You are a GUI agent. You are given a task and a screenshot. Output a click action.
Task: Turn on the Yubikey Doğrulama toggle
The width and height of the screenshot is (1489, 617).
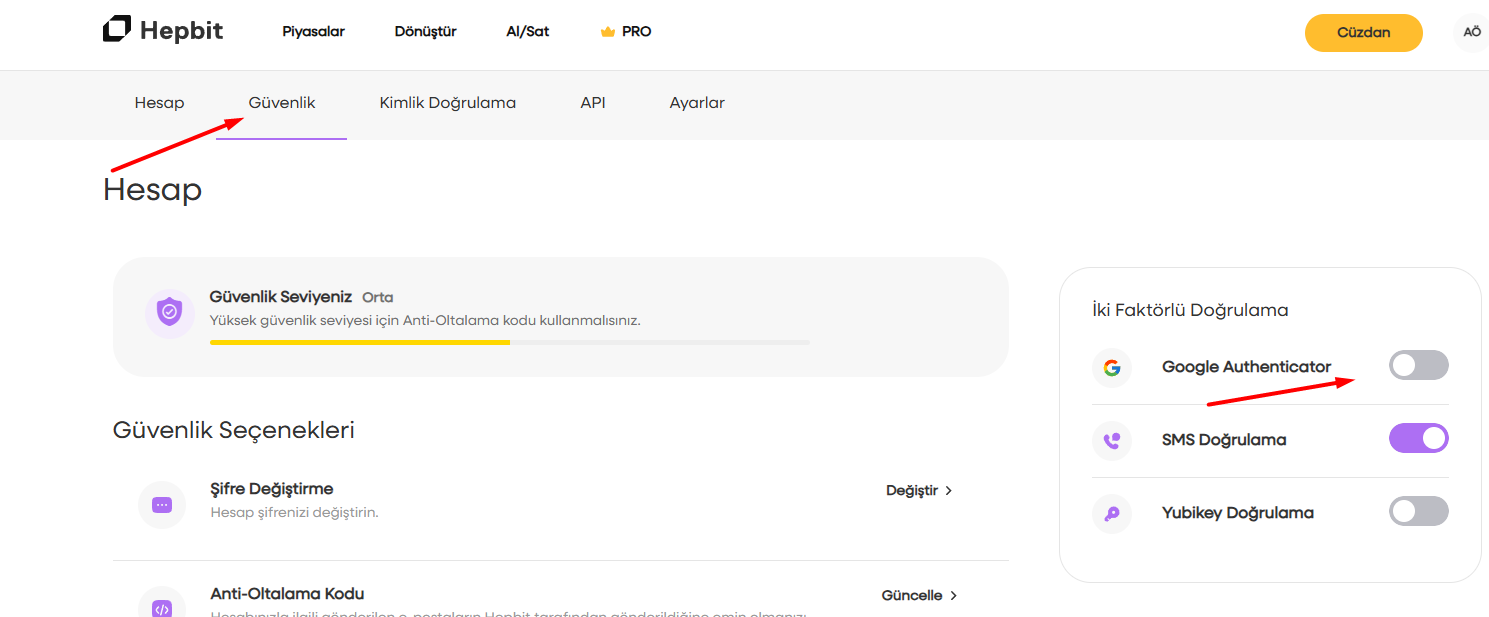1418,512
